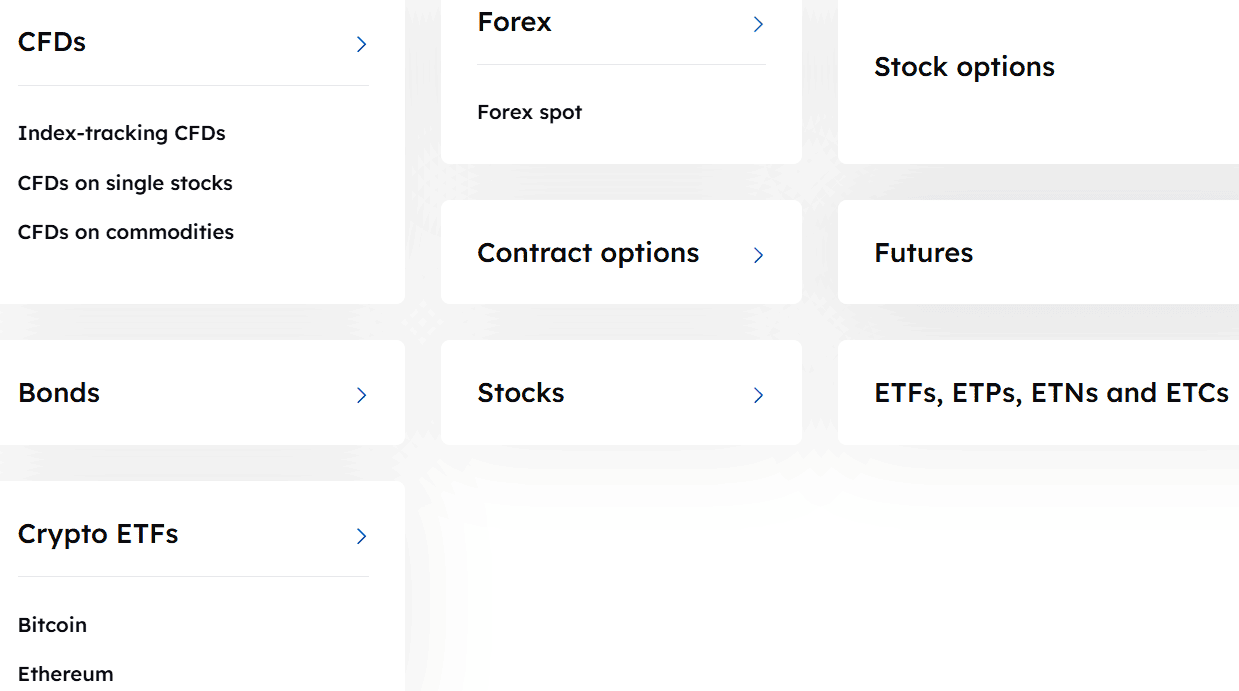Image resolution: width=1239 pixels, height=691 pixels.
Task: Expand the CFDs category chevron
Action: (x=361, y=44)
